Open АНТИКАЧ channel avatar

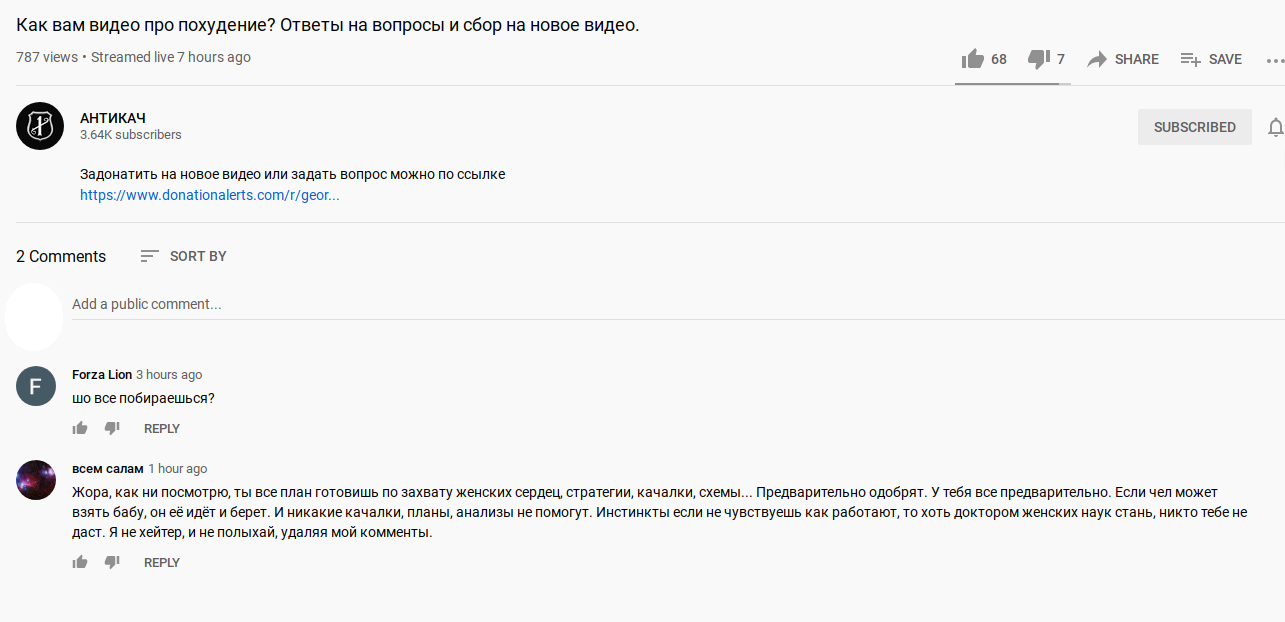pyautogui.click(x=40, y=126)
